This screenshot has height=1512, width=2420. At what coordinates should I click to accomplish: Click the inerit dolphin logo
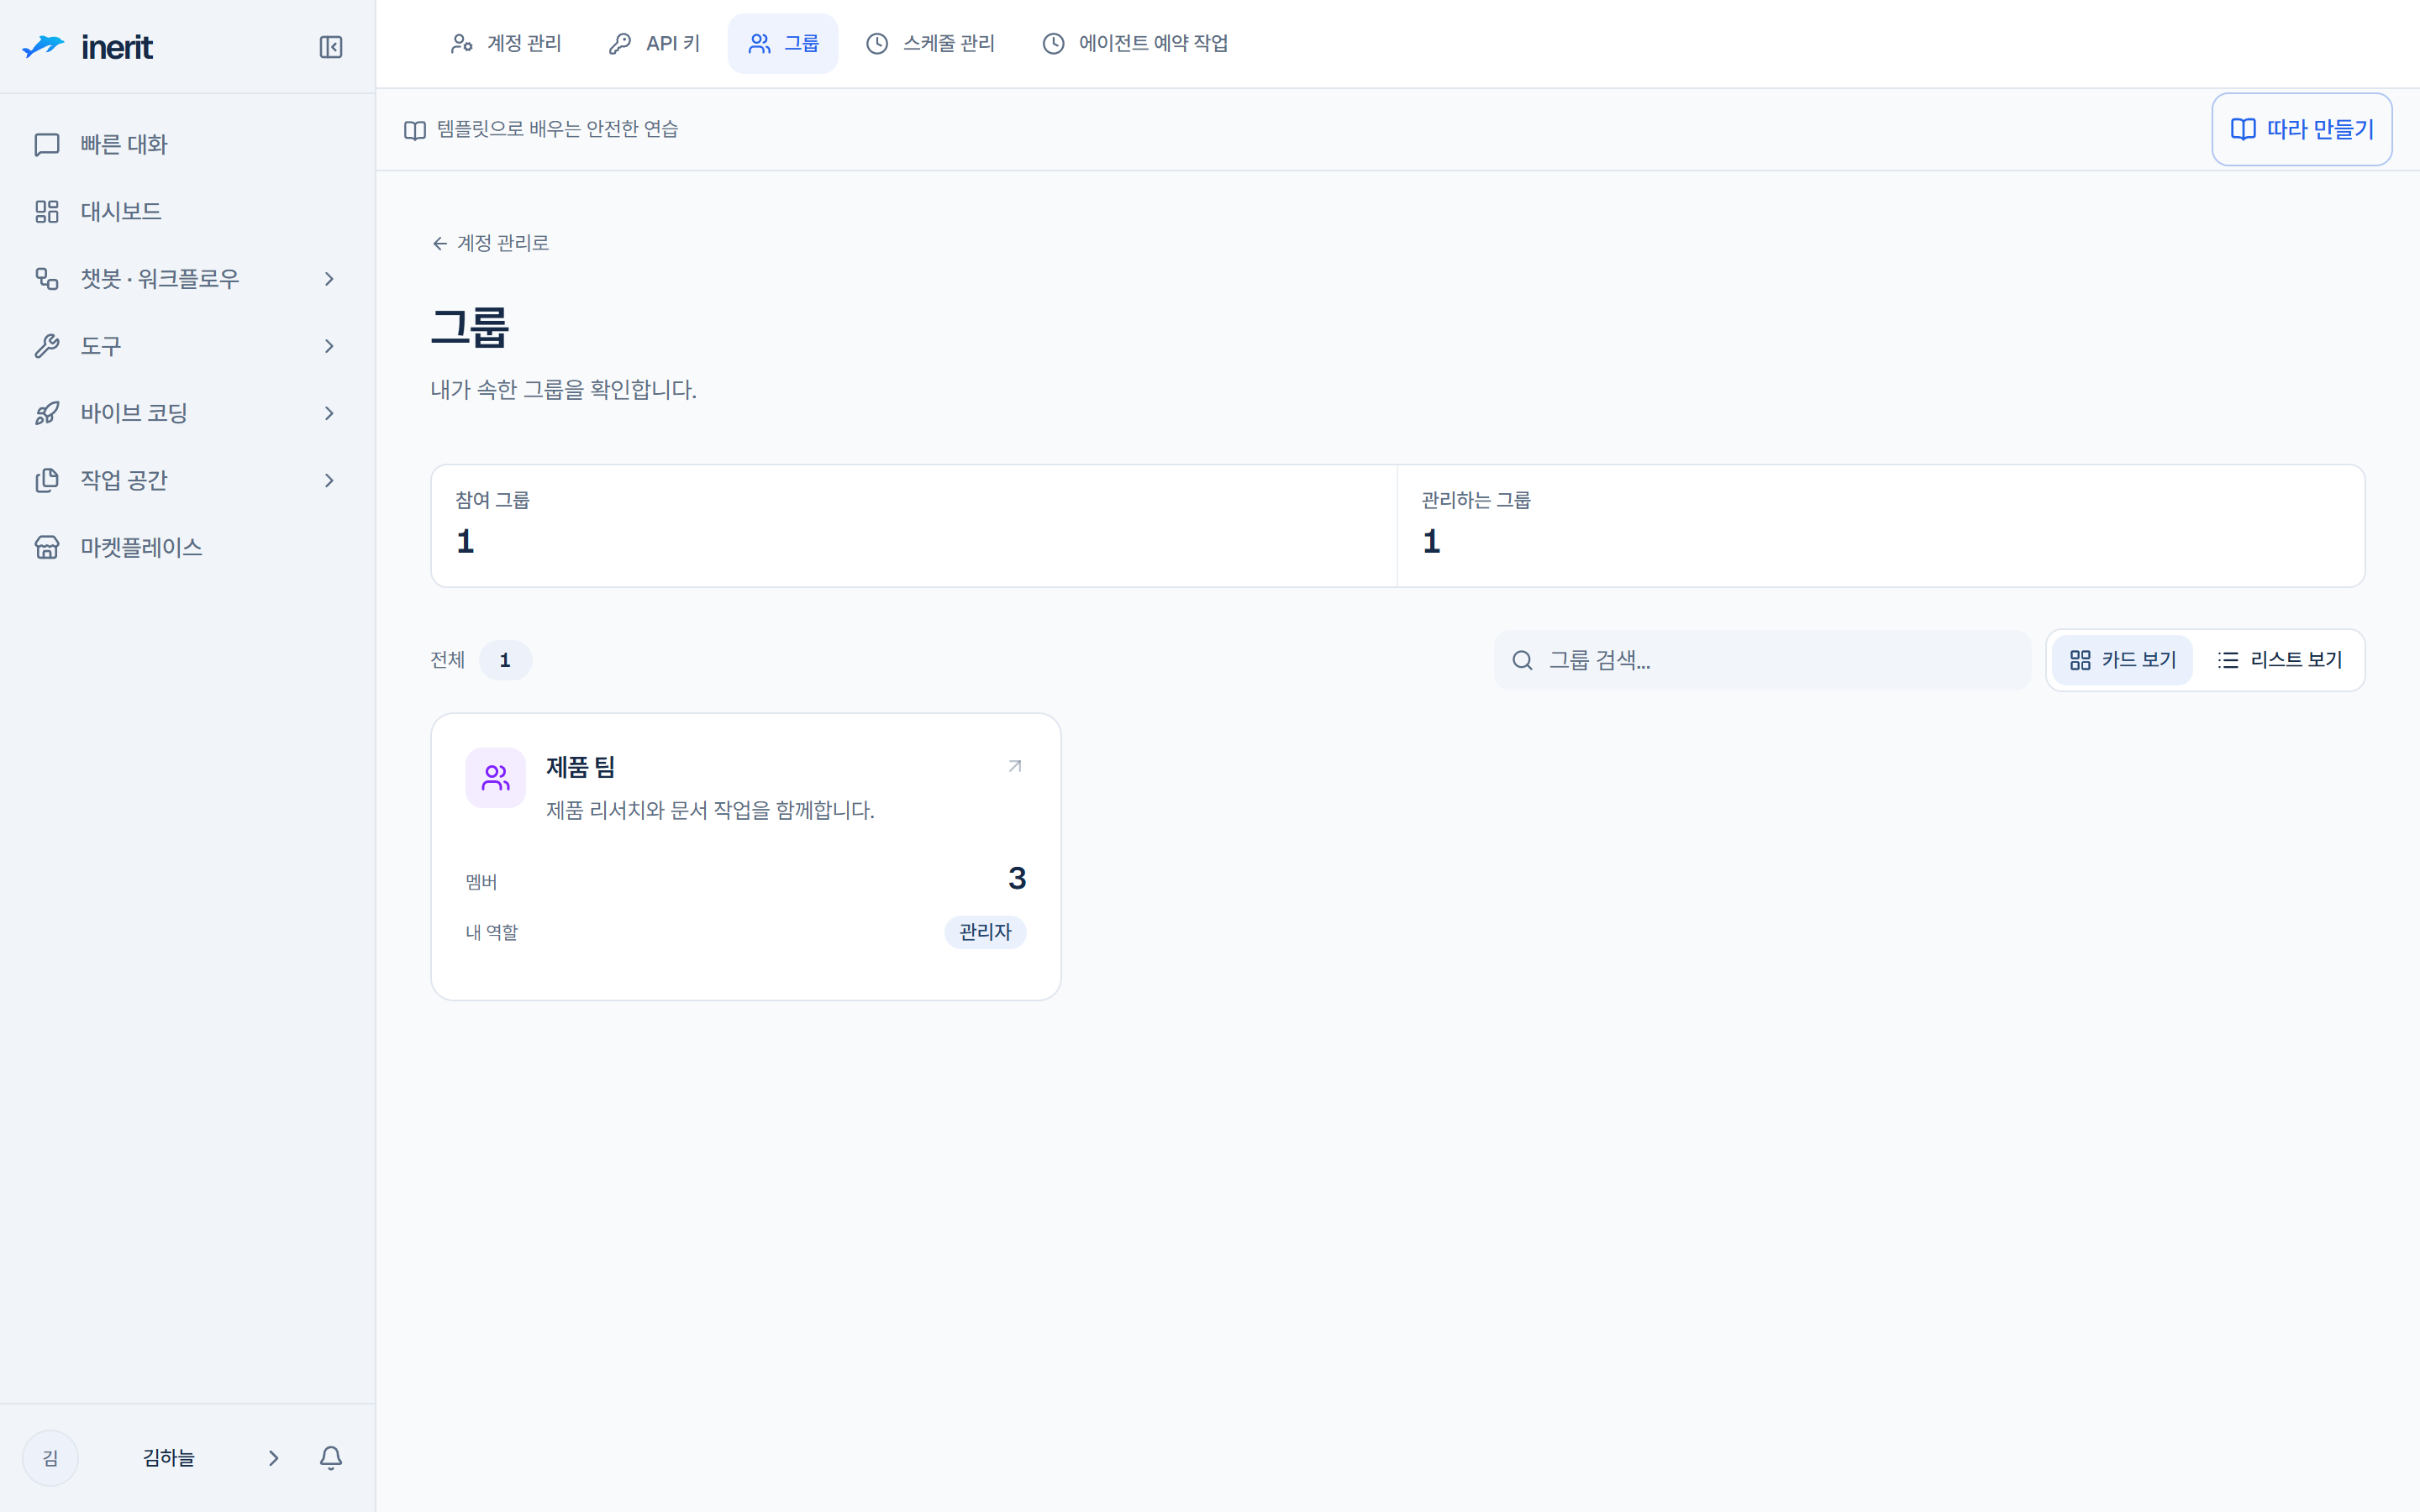tap(43, 46)
